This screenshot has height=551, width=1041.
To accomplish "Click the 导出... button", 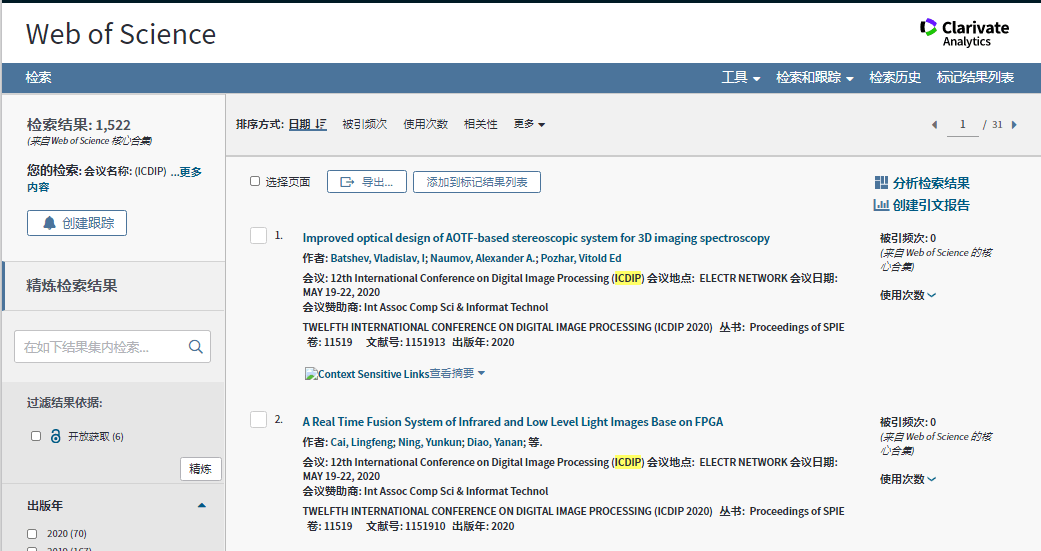I will [366, 182].
